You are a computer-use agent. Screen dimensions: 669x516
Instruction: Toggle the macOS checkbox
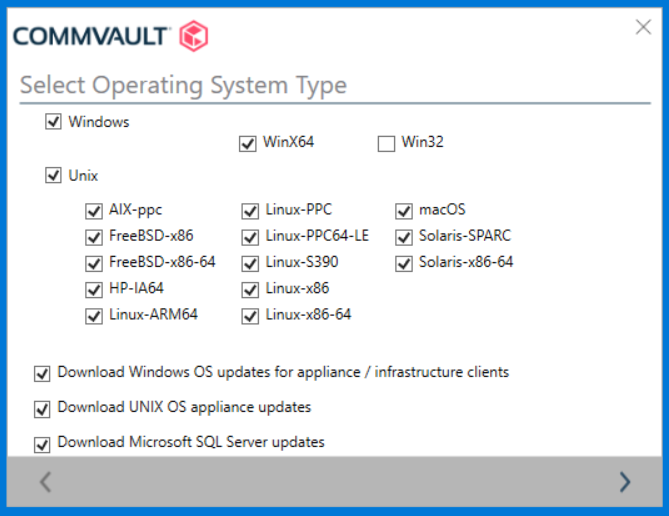404,211
